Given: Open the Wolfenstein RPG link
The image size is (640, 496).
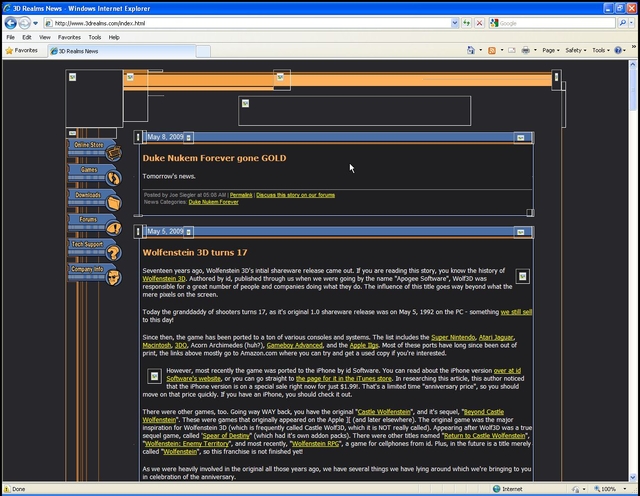Looking at the screenshot, I should pos(316,443).
